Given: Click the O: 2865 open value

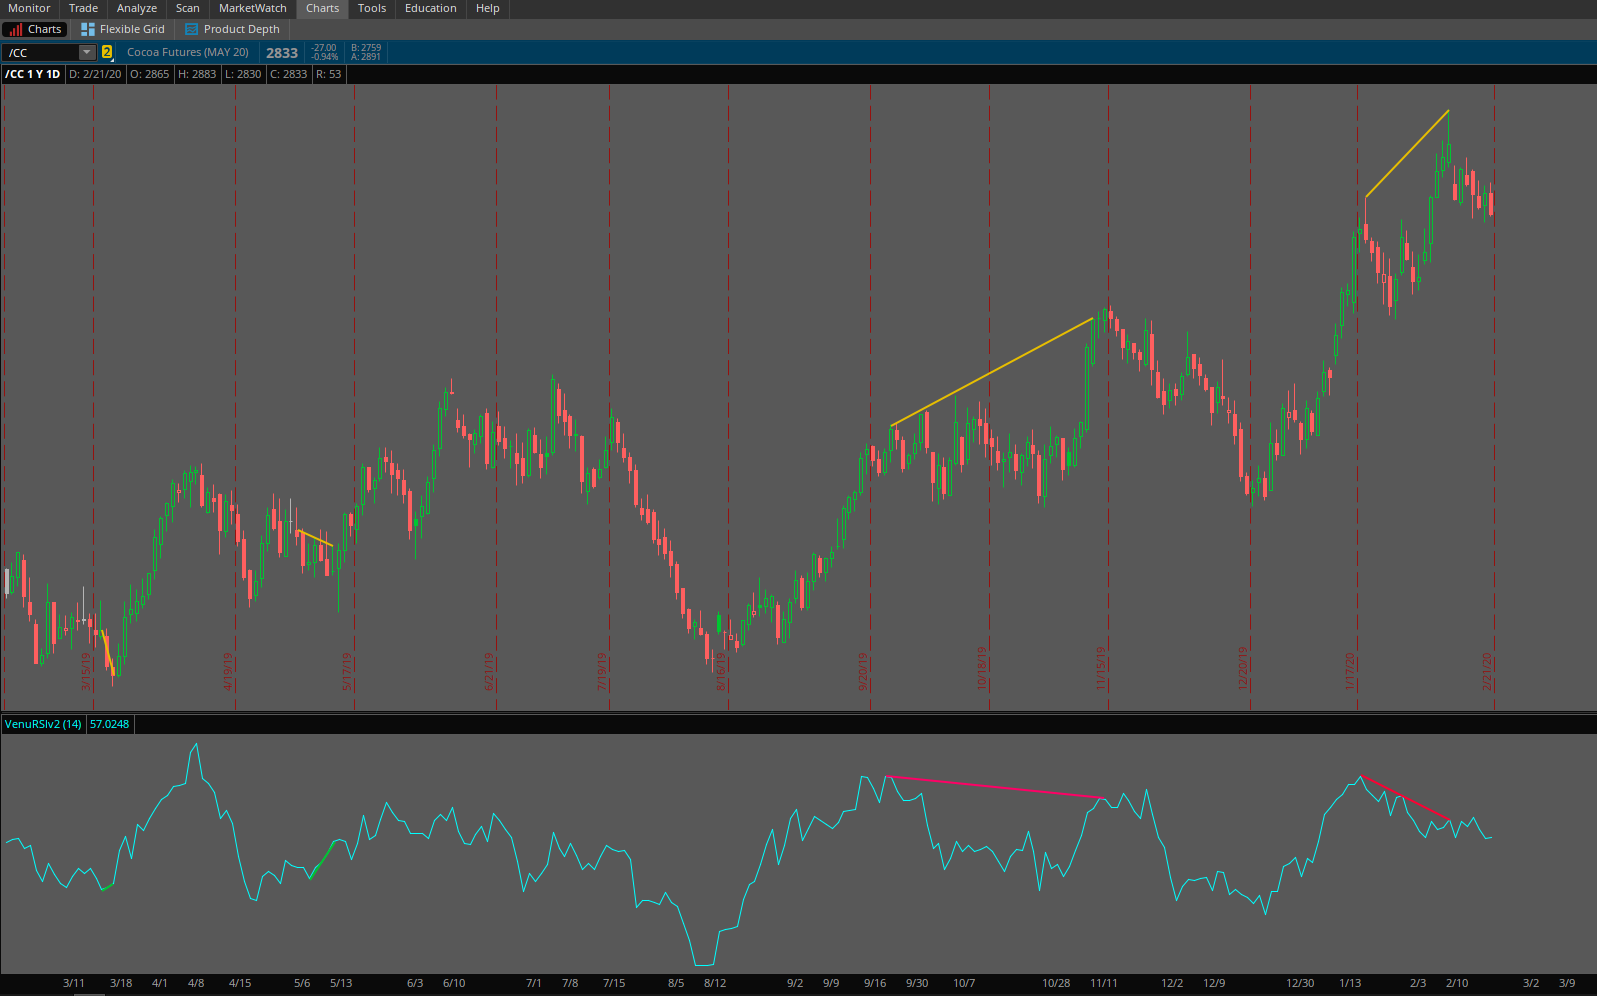Looking at the screenshot, I should tap(150, 74).
